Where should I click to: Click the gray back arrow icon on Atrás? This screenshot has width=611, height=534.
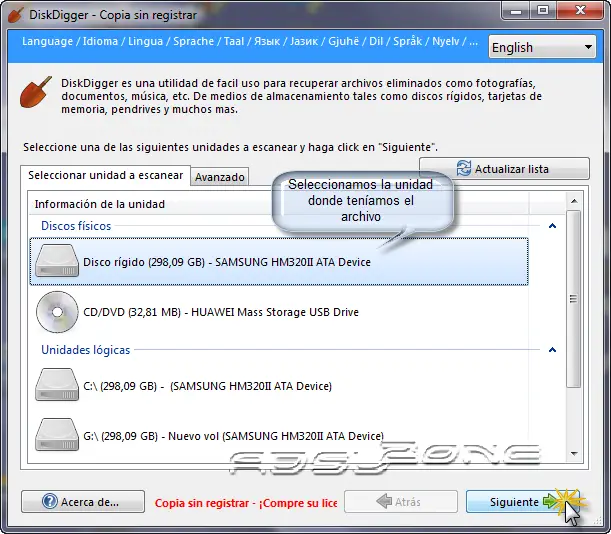pos(384,501)
